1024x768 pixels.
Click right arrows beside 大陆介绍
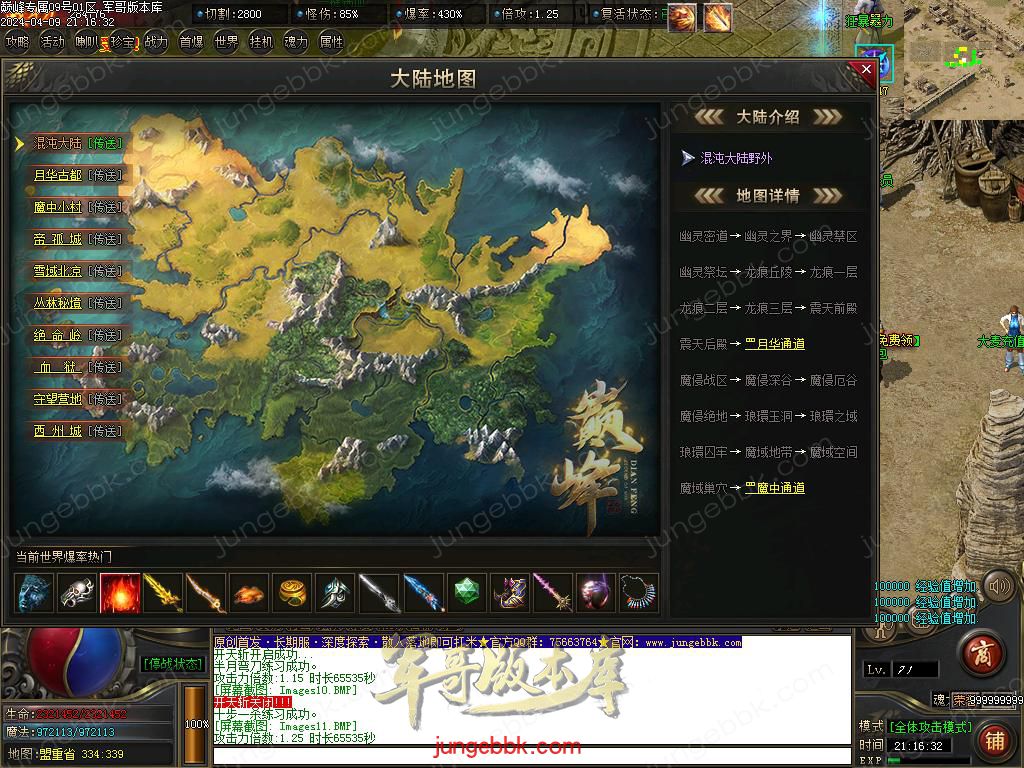(827, 117)
